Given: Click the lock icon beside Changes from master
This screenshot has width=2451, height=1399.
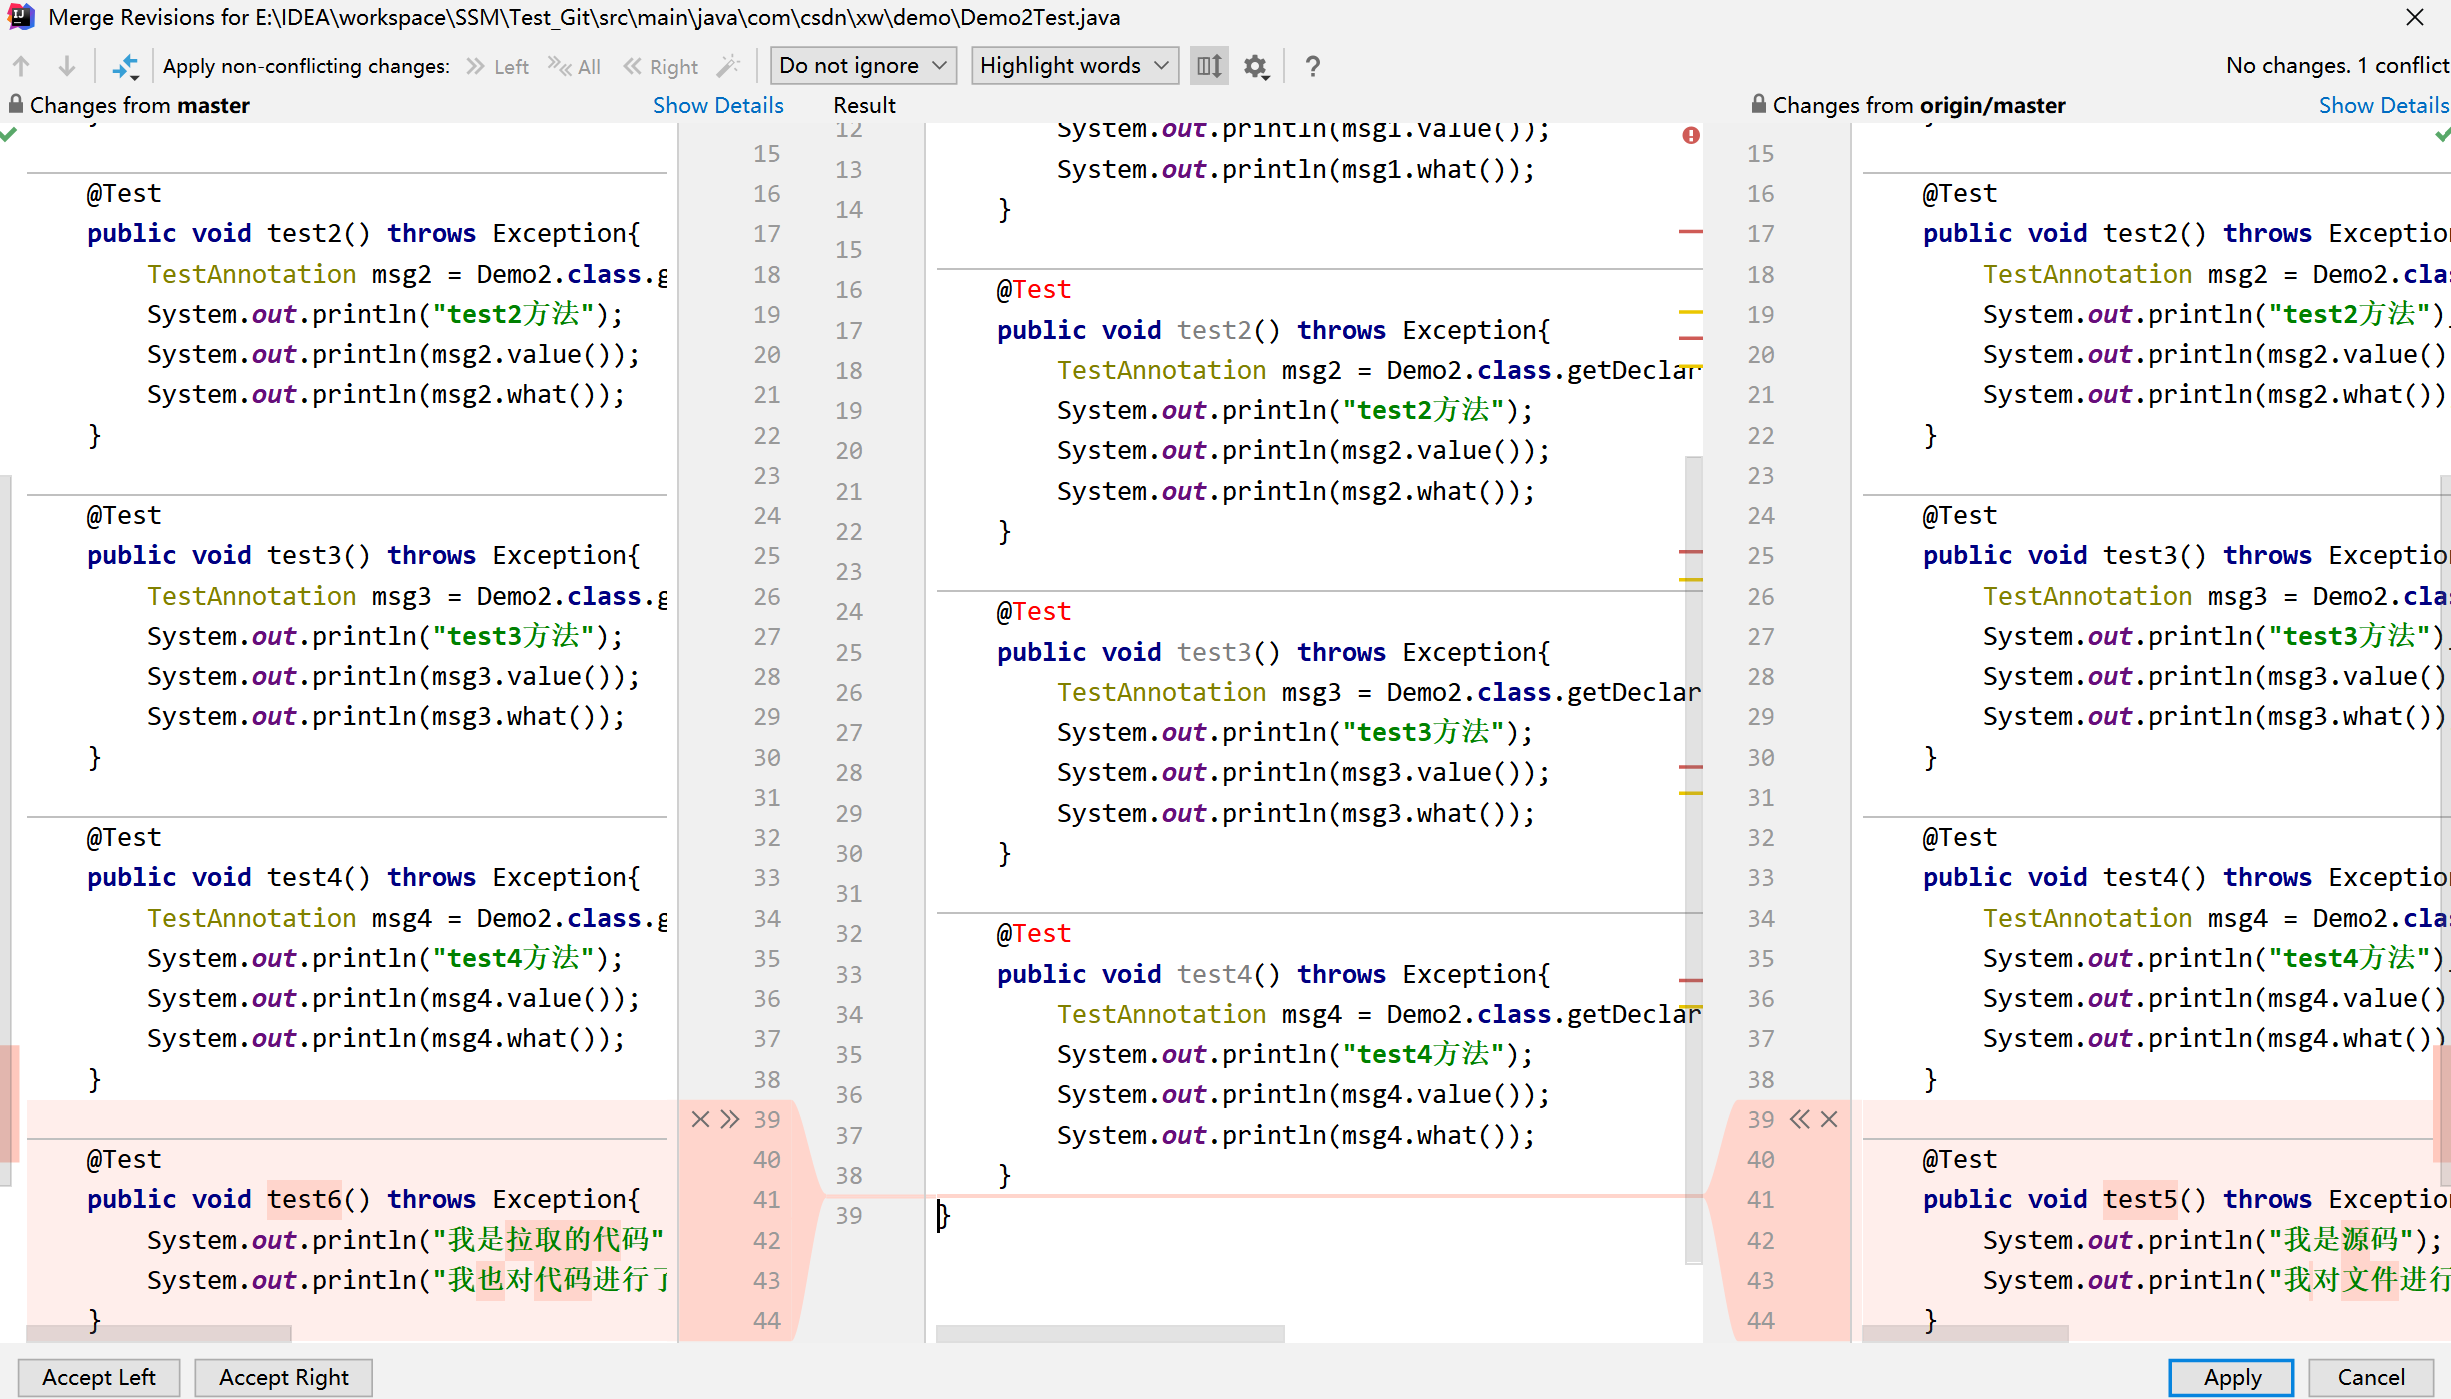Looking at the screenshot, I should [15, 104].
